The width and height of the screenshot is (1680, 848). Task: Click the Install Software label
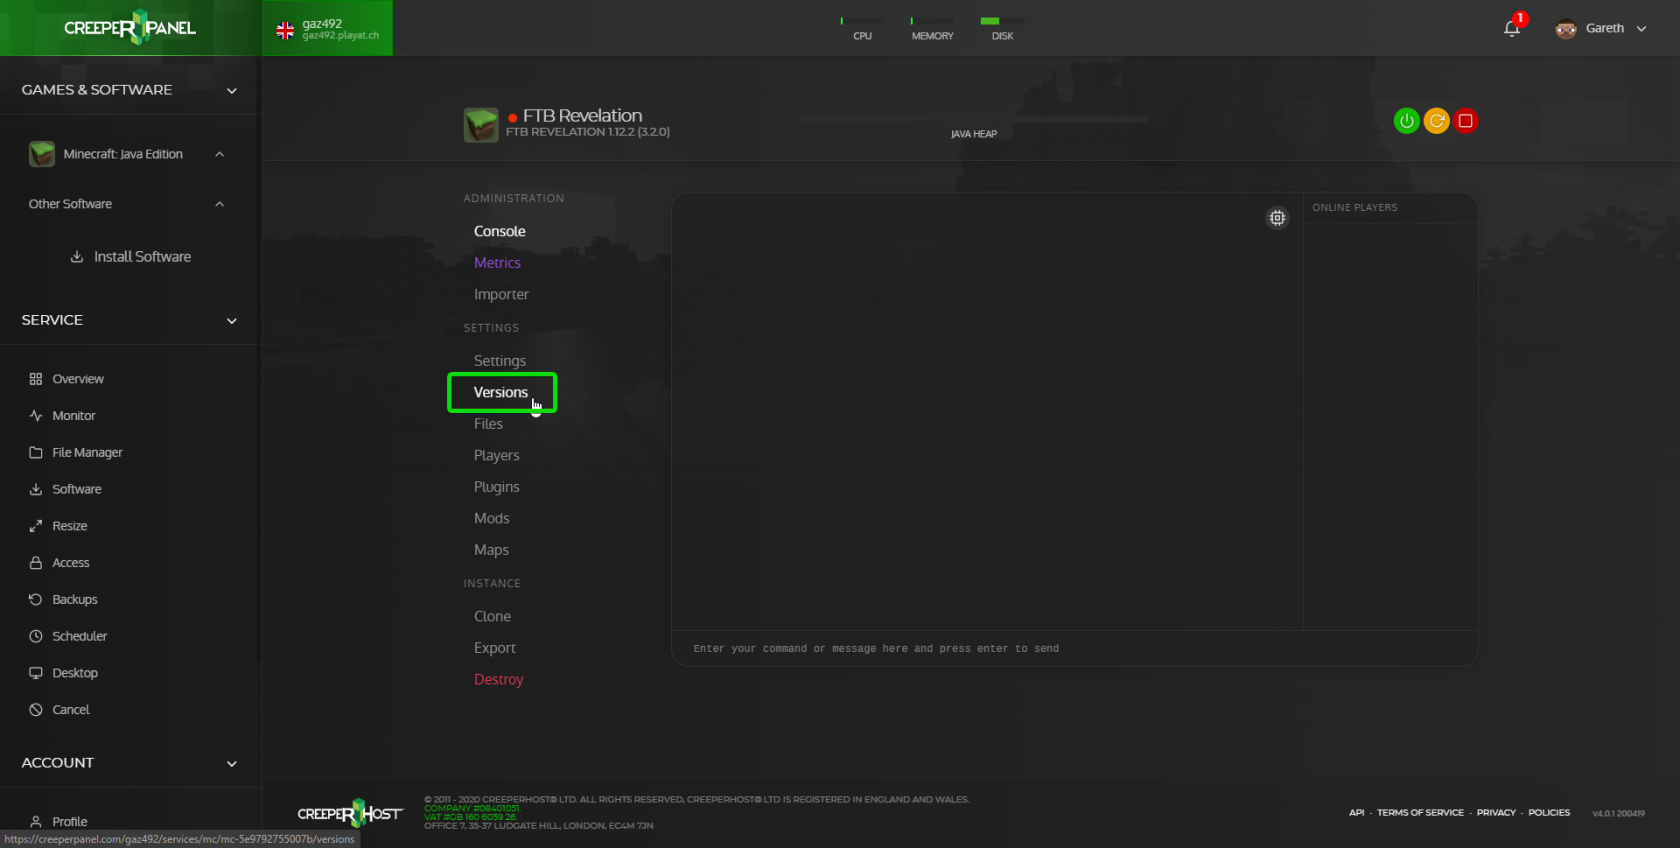pos(142,257)
